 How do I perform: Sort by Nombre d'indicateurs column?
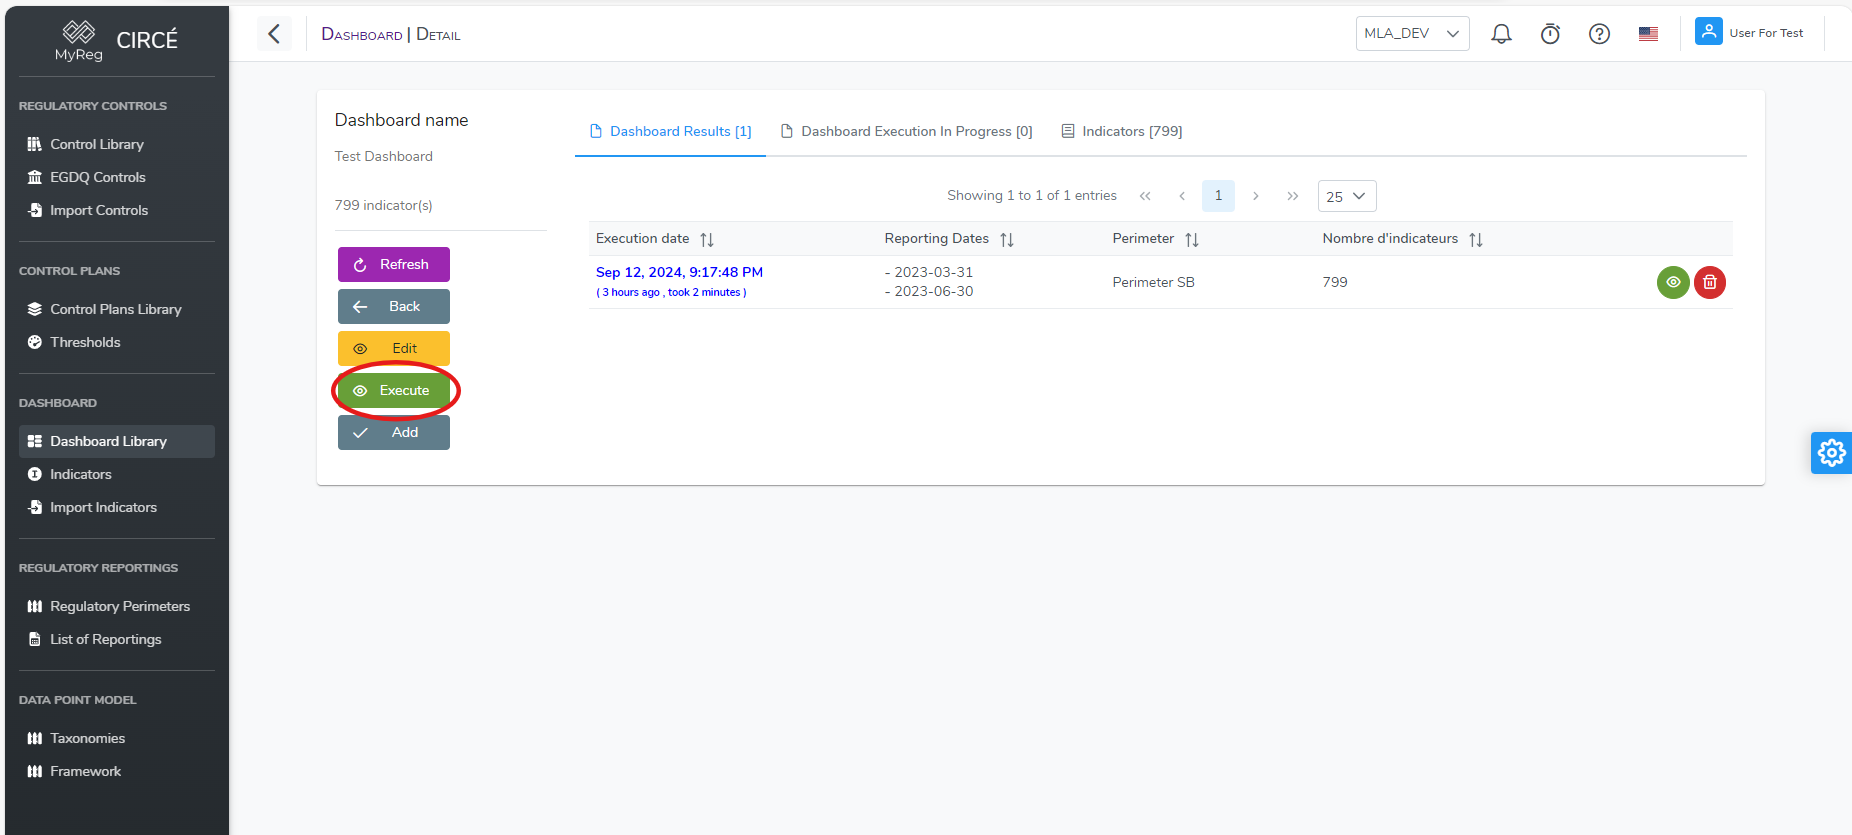(x=1476, y=239)
